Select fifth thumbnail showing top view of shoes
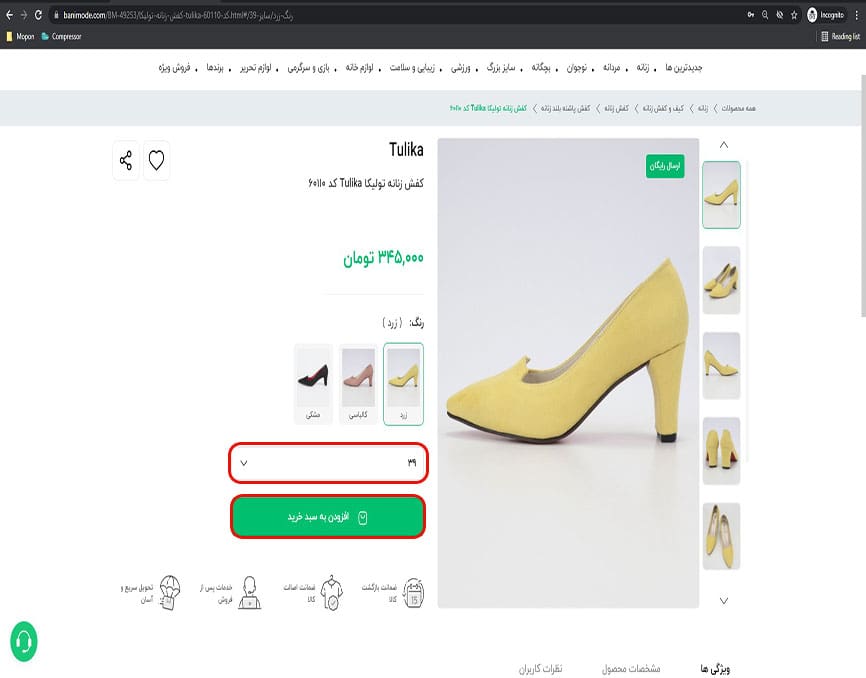The height and width of the screenshot is (678, 866). point(721,536)
